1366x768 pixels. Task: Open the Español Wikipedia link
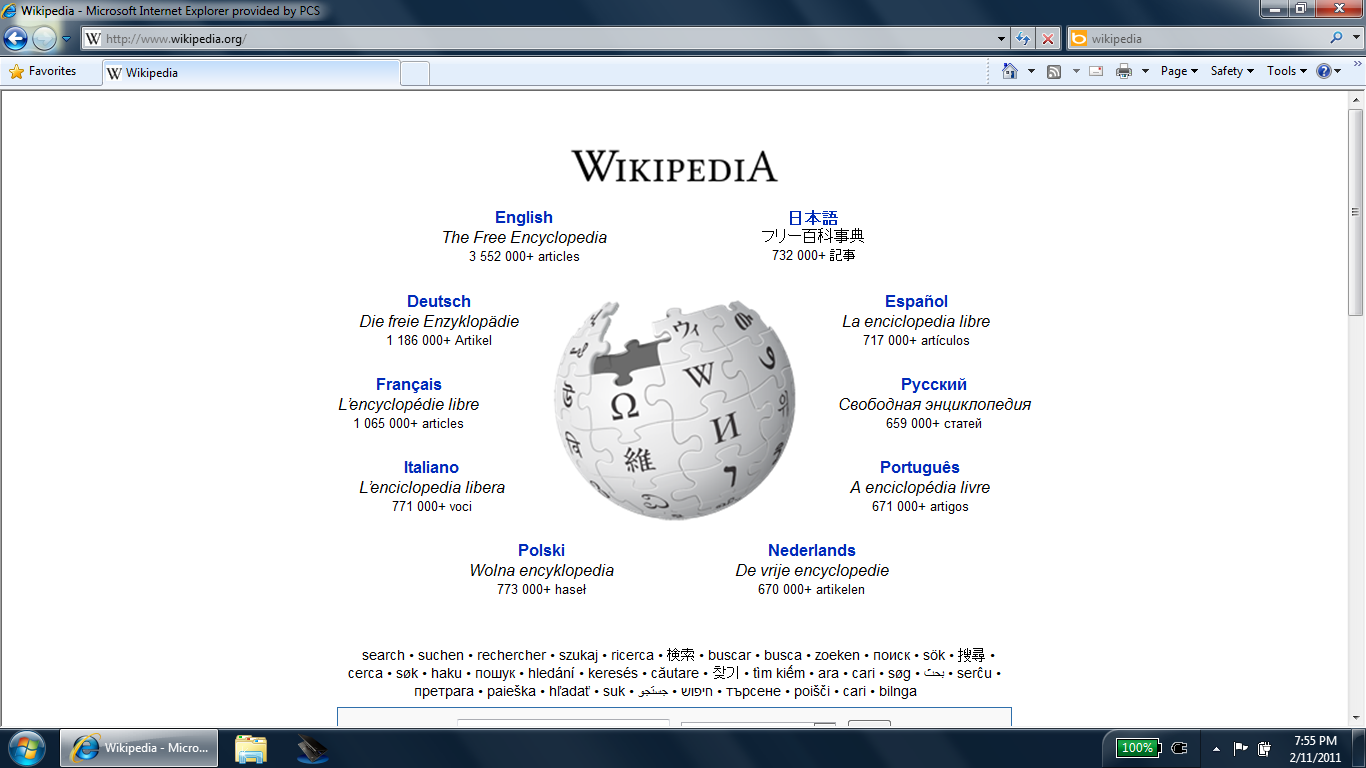(x=916, y=301)
